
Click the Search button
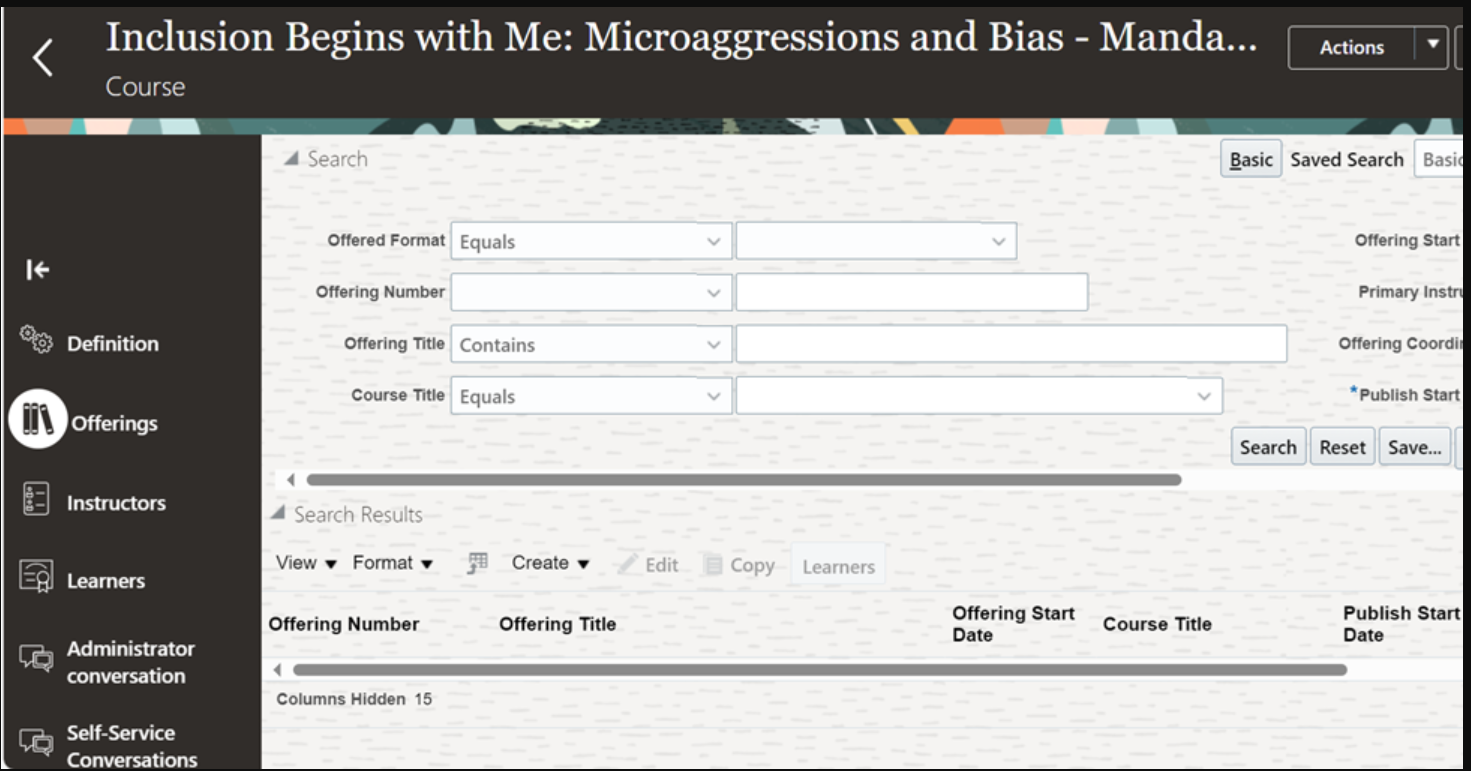click(1268, 447)
